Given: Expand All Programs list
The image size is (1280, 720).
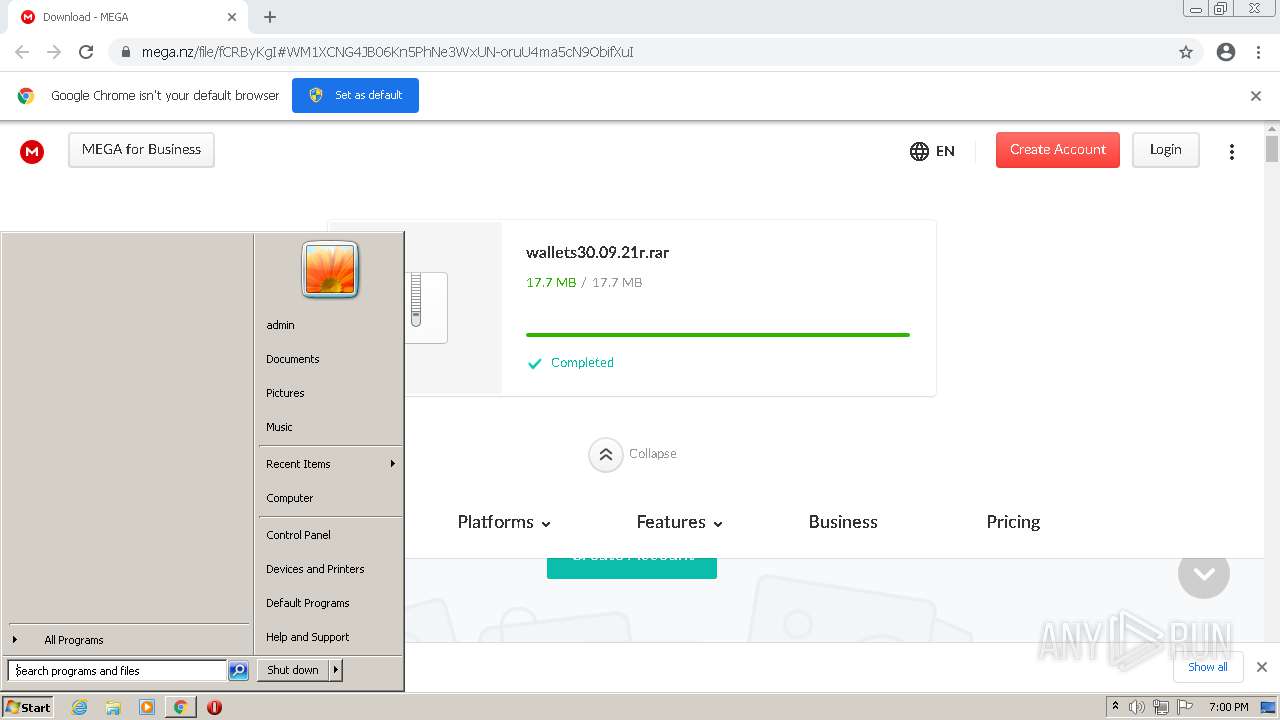Looking at the screenshot, I should (x=128, y=640).
